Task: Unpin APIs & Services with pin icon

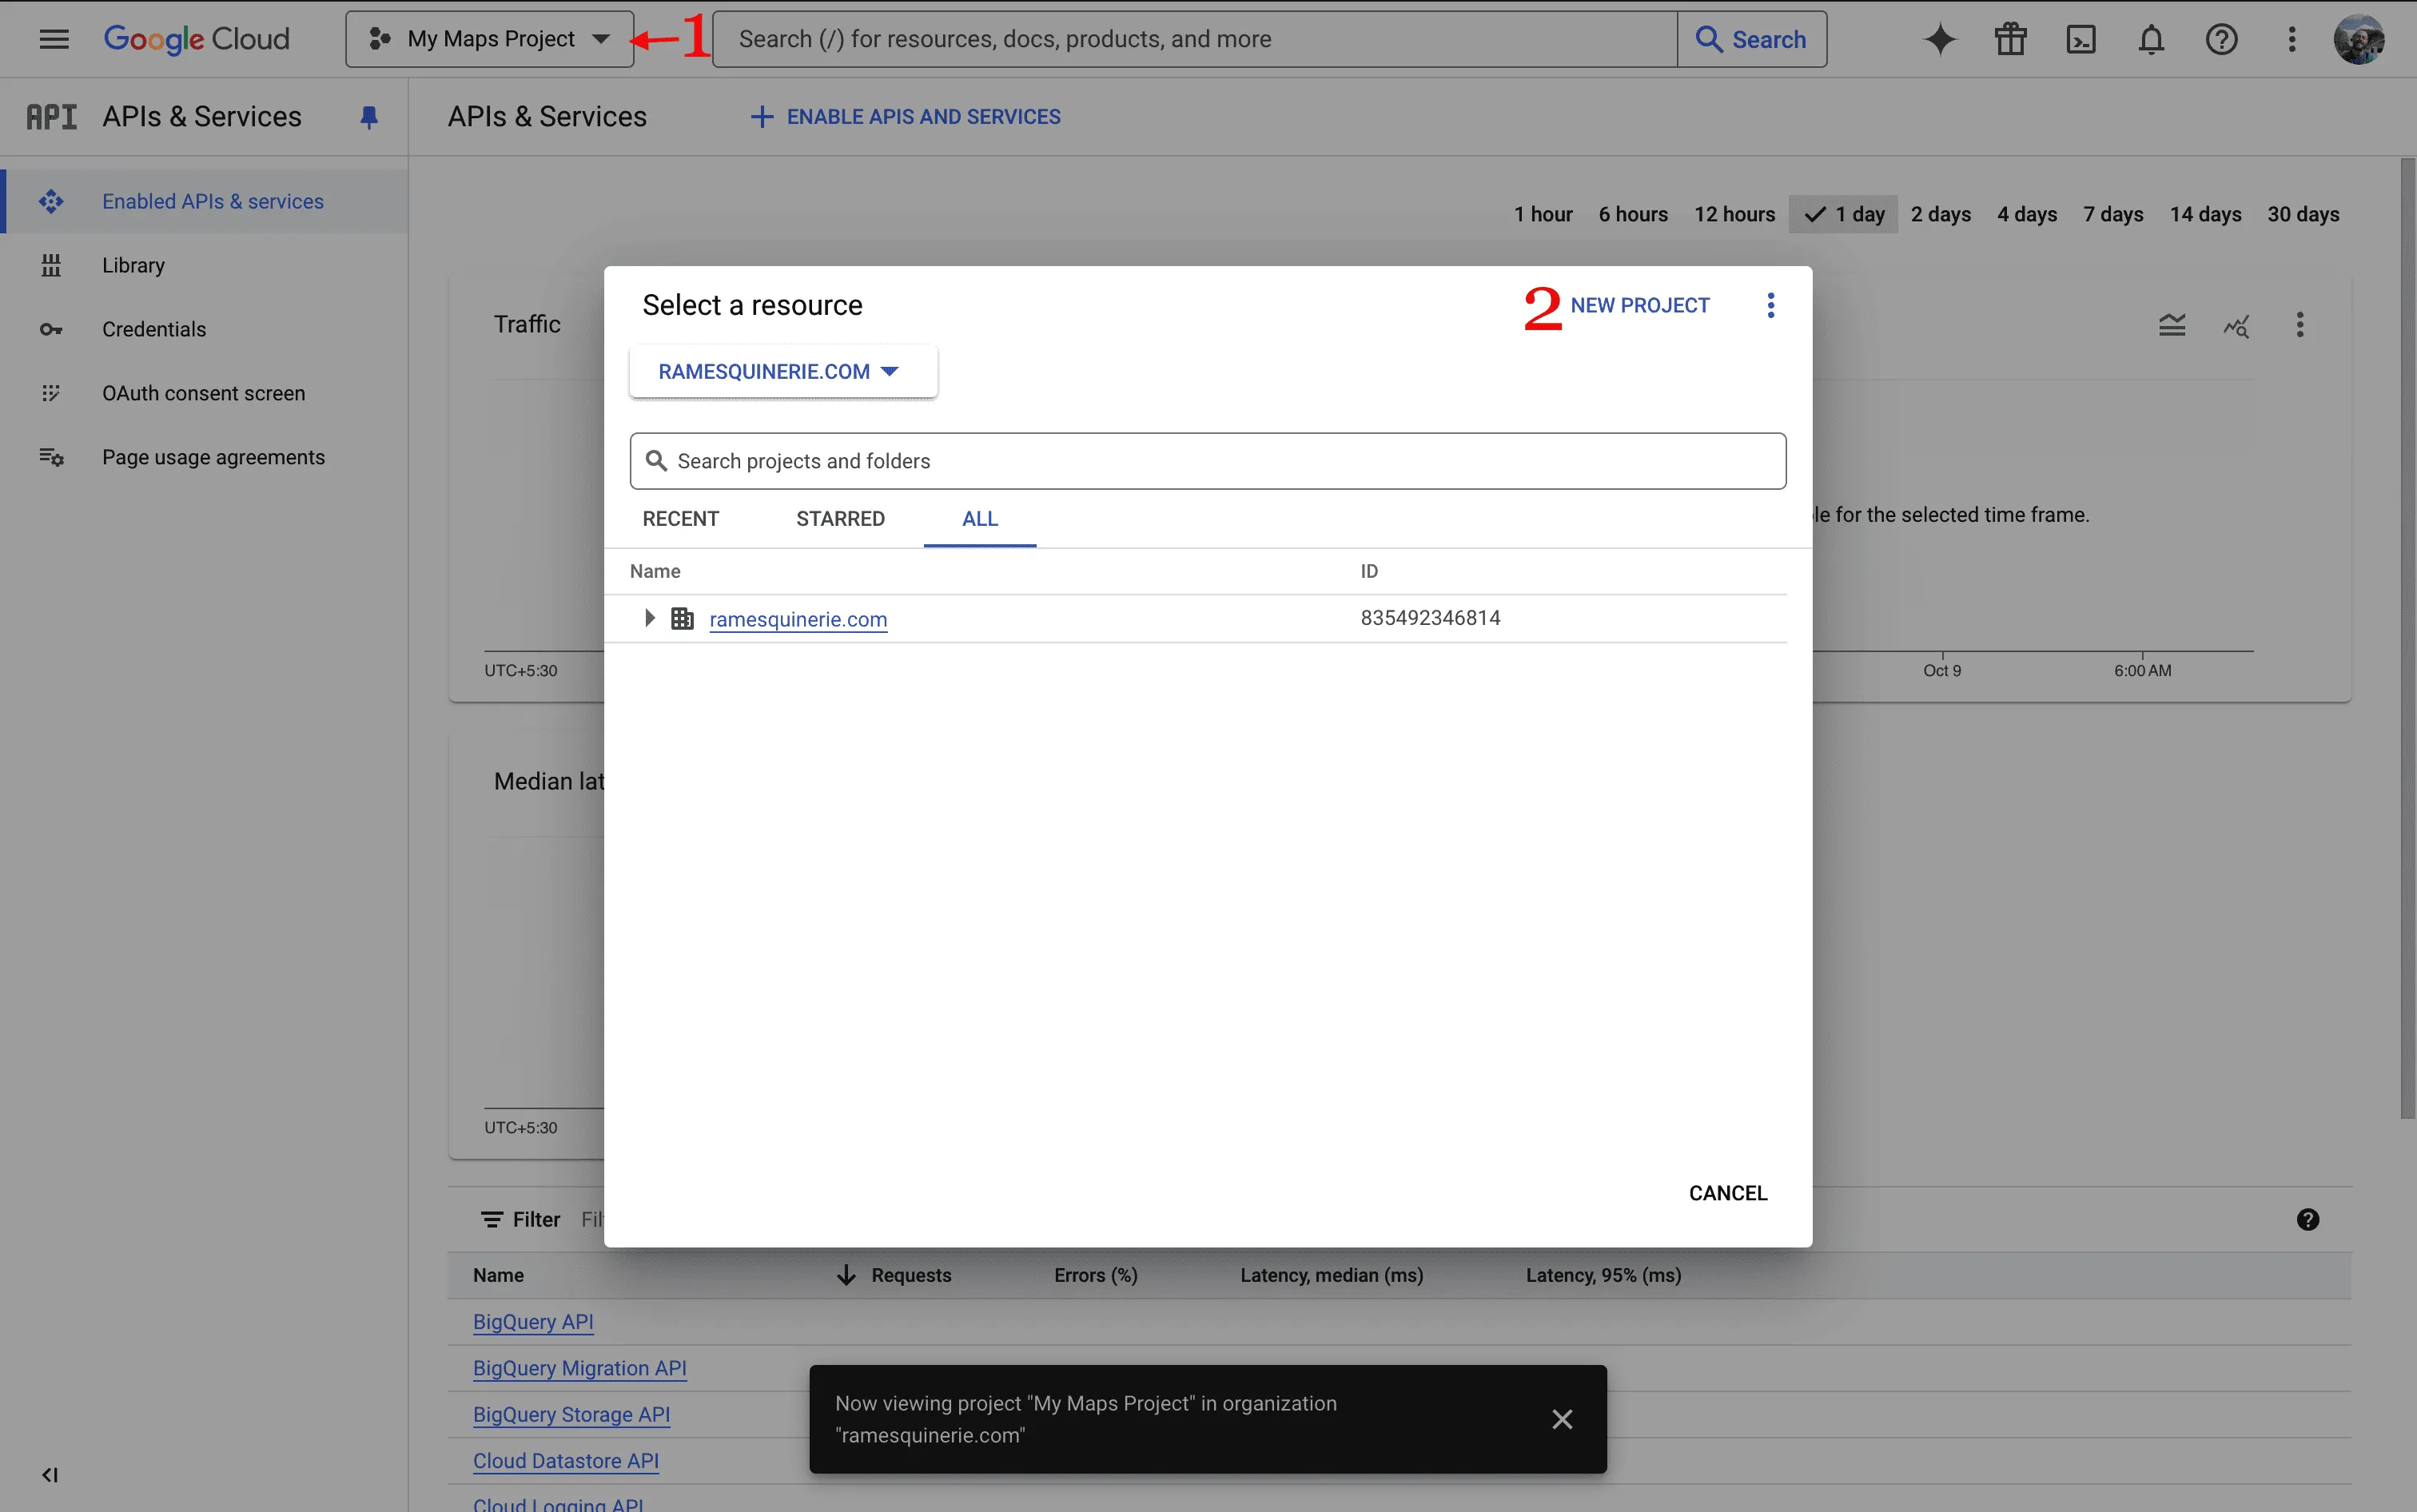Action: pos(369,118)
